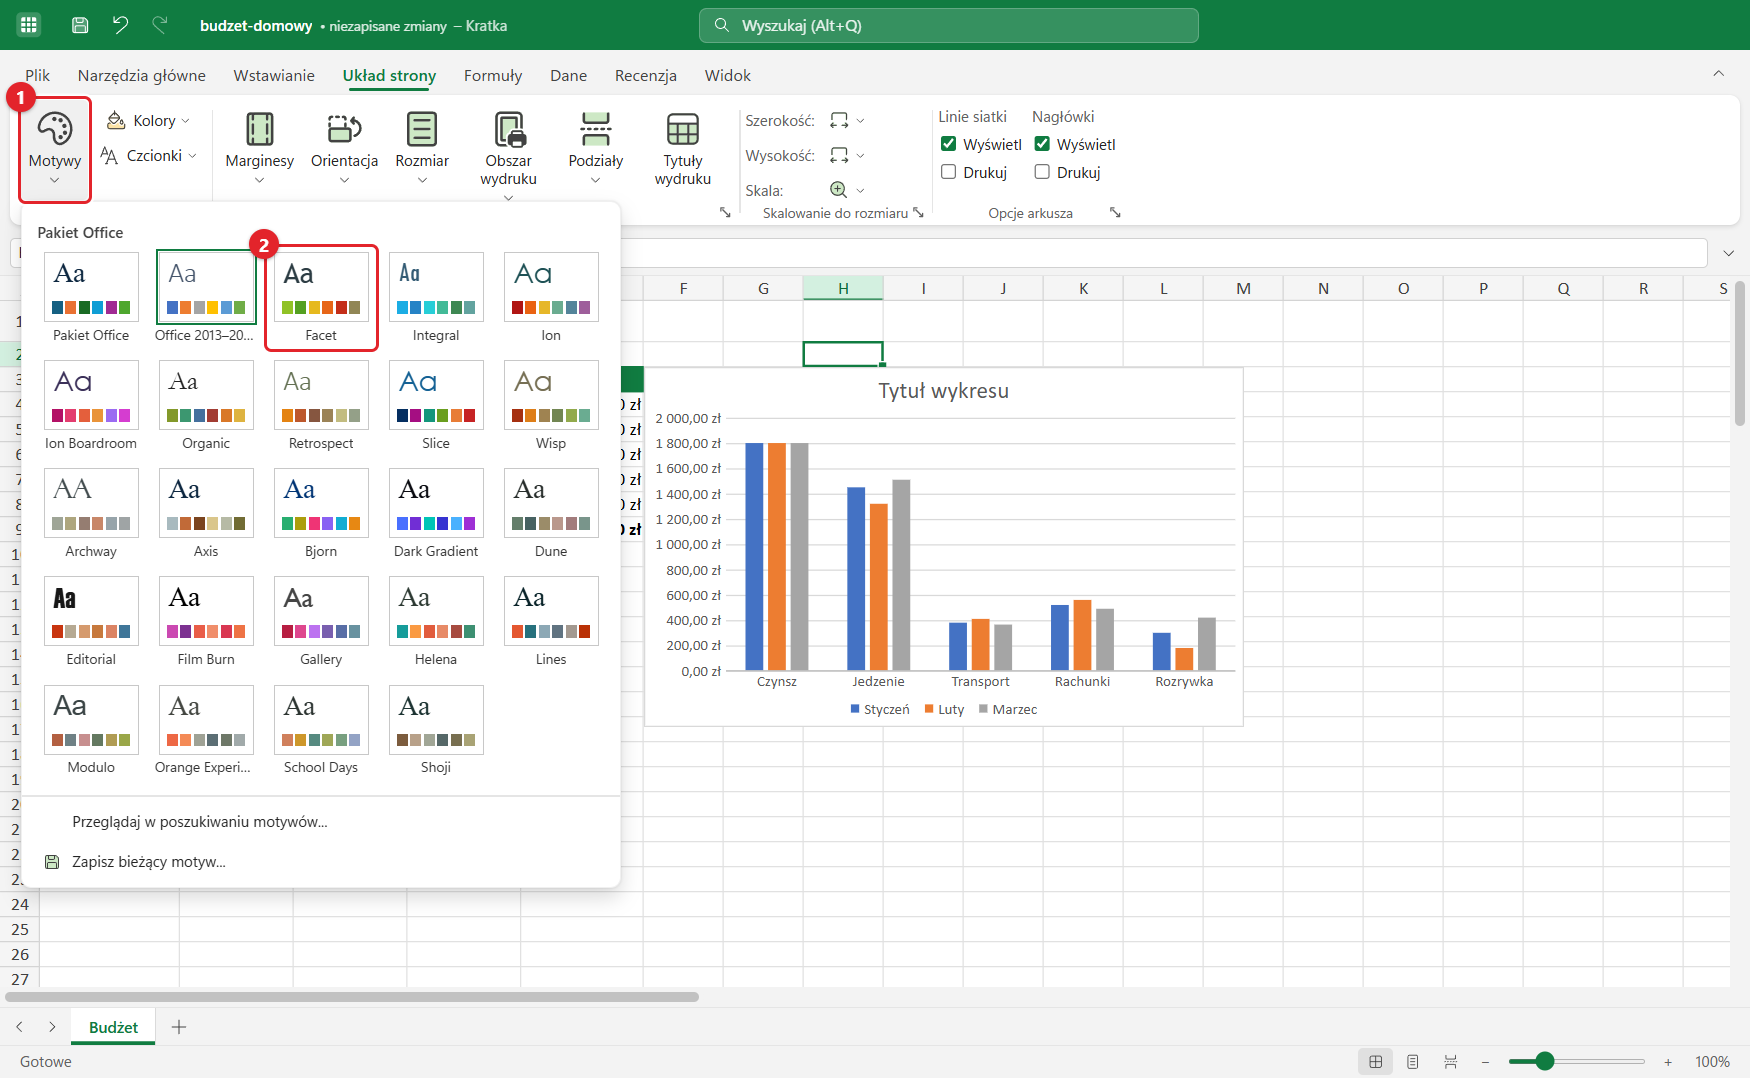Open the Orientacja page orientation option

[x=344, y=149]
